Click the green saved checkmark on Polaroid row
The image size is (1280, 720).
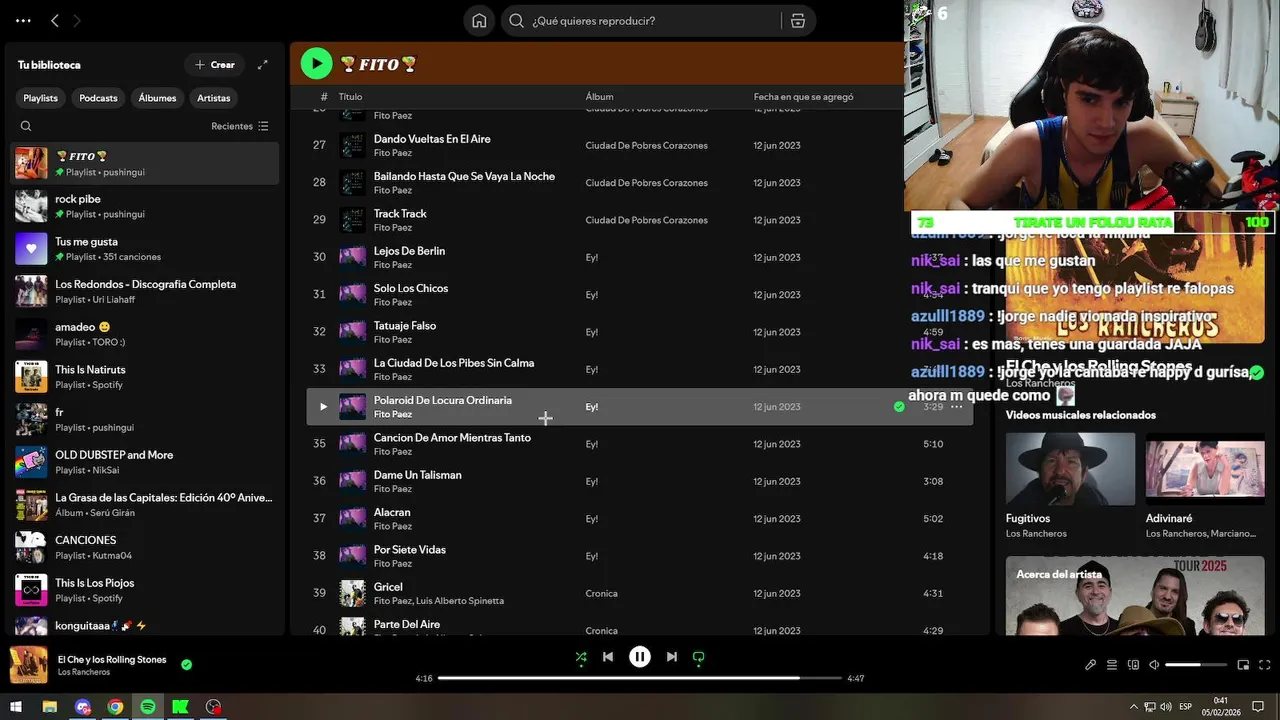[x=899, y=407]
